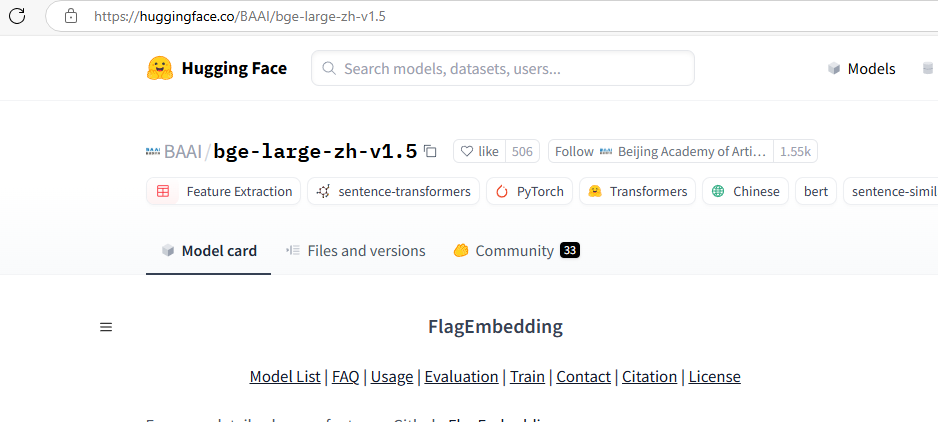Open the Community tab
The image size is (938, 422).
click(517, 251)
